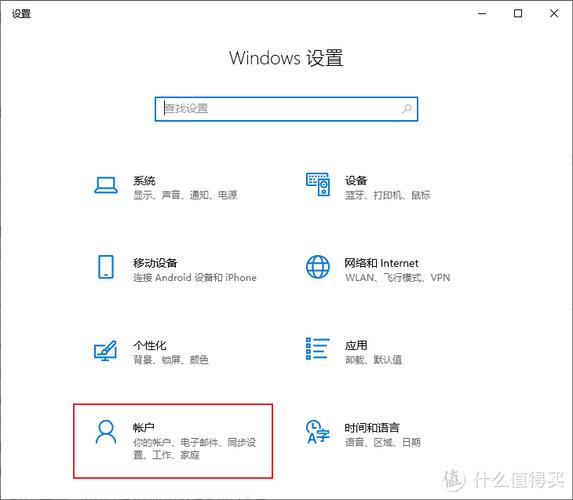
Task: Open 时间和语言 settings heading
Action: tap(372, 428)
